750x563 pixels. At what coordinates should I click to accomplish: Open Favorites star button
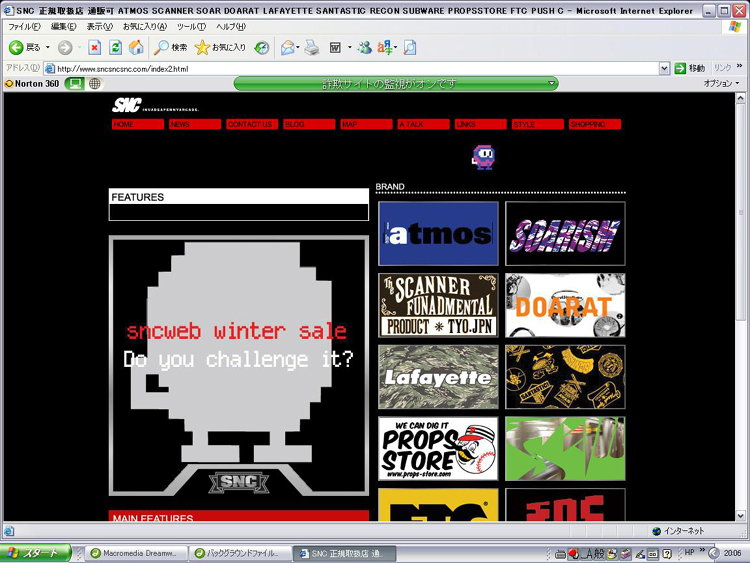(220, 47)
